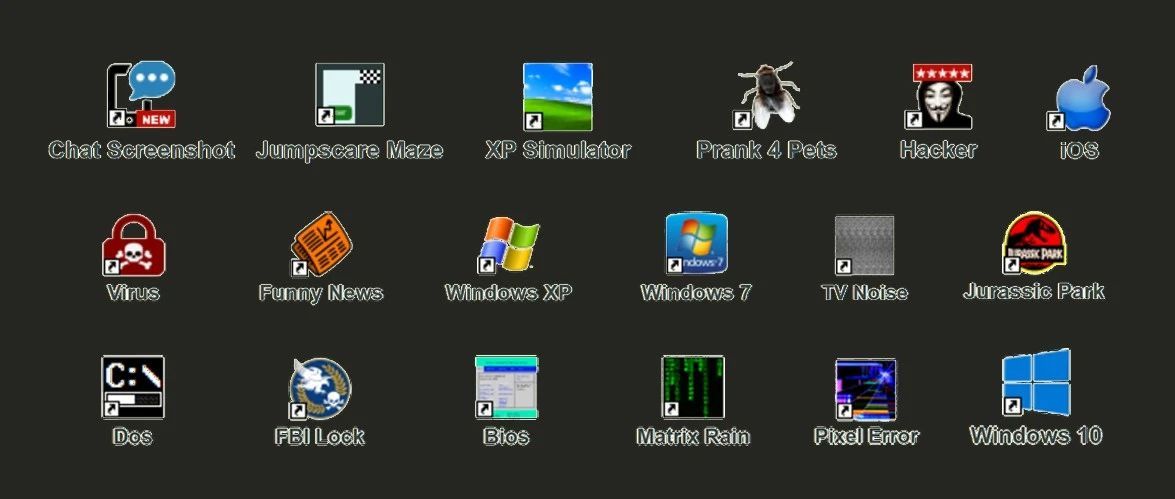The image size is (1175, 499).
Task: Click the "Matrix Rain" label text
Action: click(x=693, y=436)
